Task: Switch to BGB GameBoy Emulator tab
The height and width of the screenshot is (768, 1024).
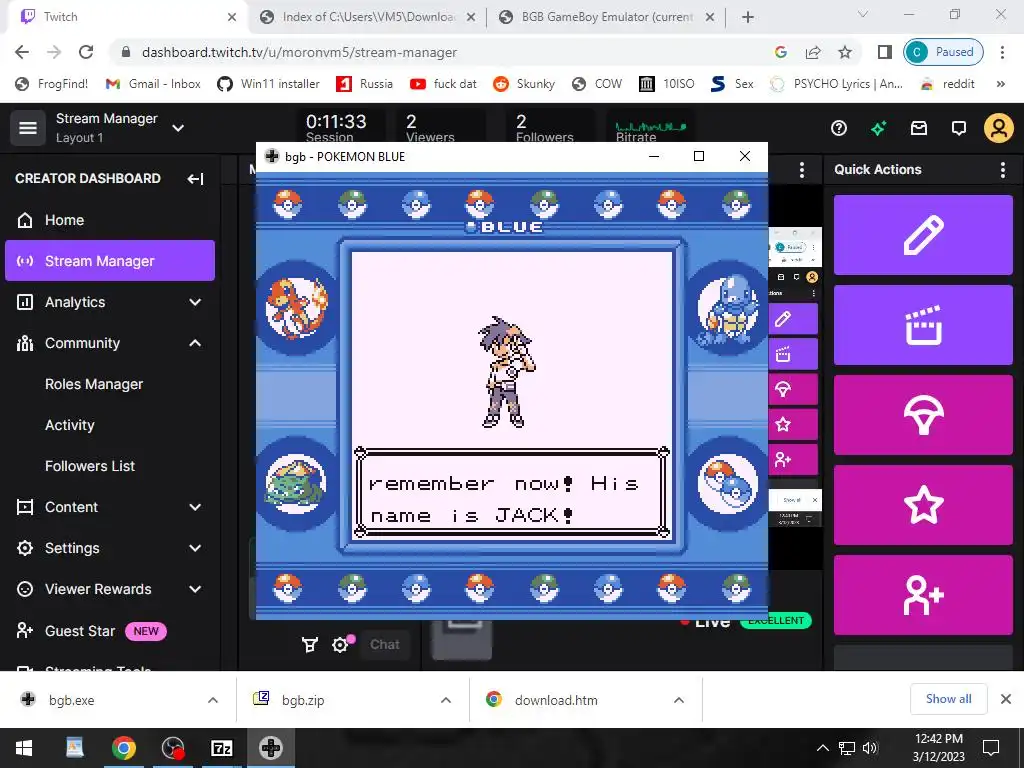Action: coord(605,17)
